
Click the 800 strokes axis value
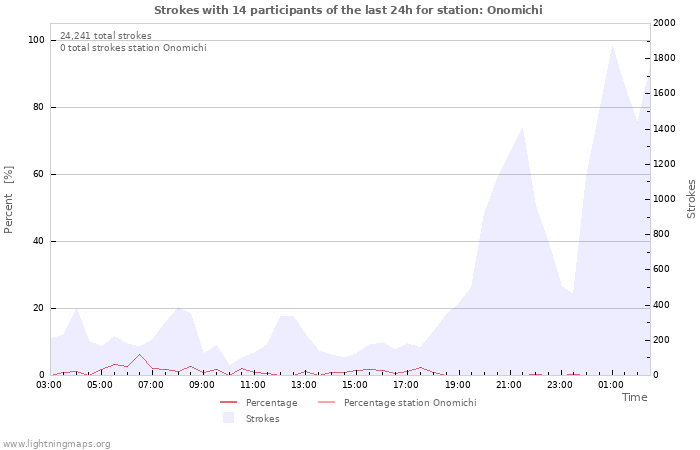click(x=661, y=234)
